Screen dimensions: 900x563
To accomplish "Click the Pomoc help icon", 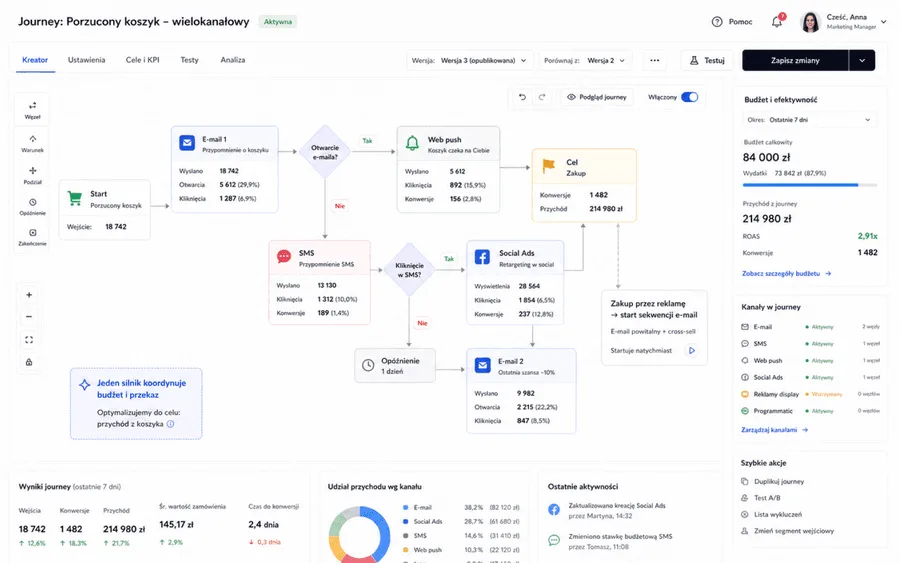I will click(717, 22).
